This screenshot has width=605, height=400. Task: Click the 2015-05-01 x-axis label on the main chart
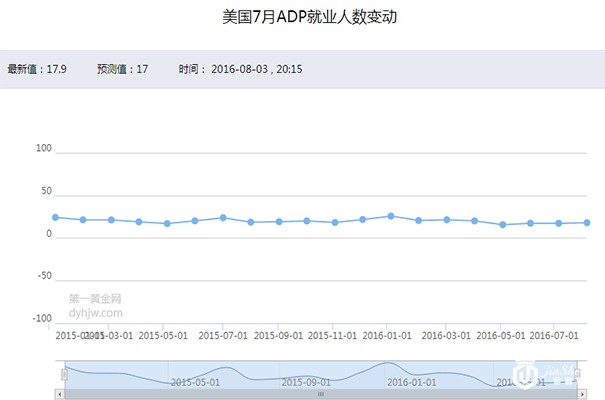163,336
